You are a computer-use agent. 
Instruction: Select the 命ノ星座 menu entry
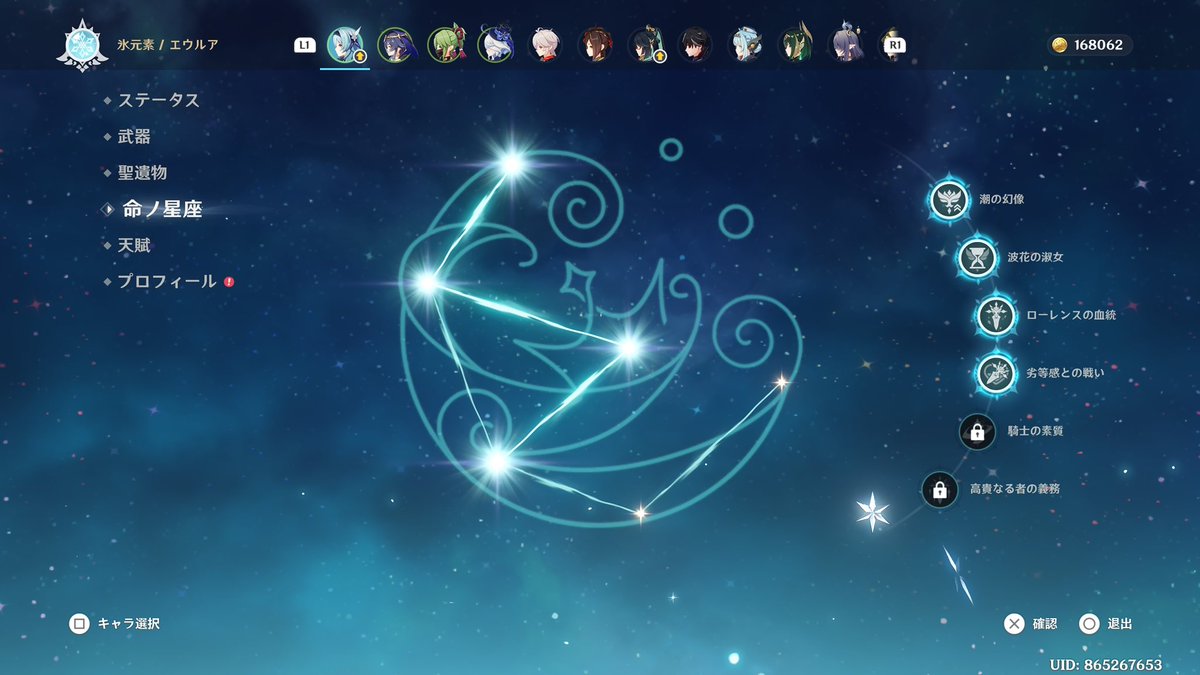(163, 209)
